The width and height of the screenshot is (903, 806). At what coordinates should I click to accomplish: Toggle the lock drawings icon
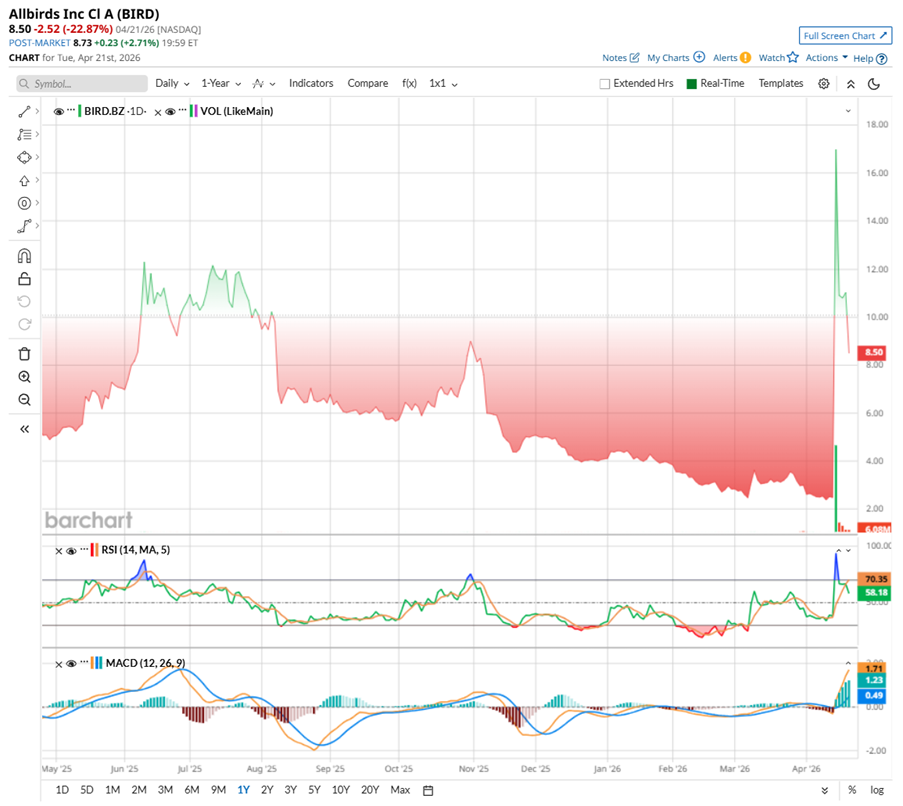(x=24, y=279)
